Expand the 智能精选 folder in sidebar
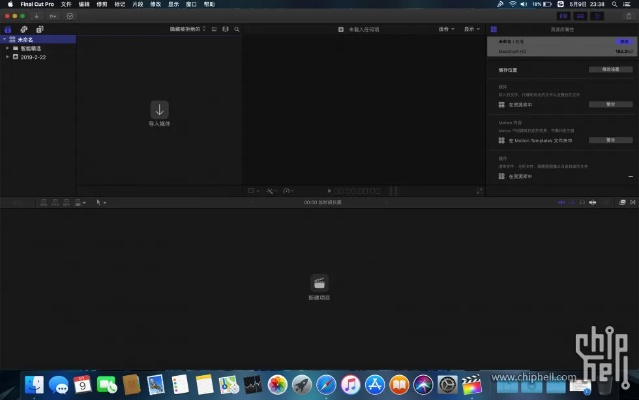The image size is (639, 400). coord(8,48)
